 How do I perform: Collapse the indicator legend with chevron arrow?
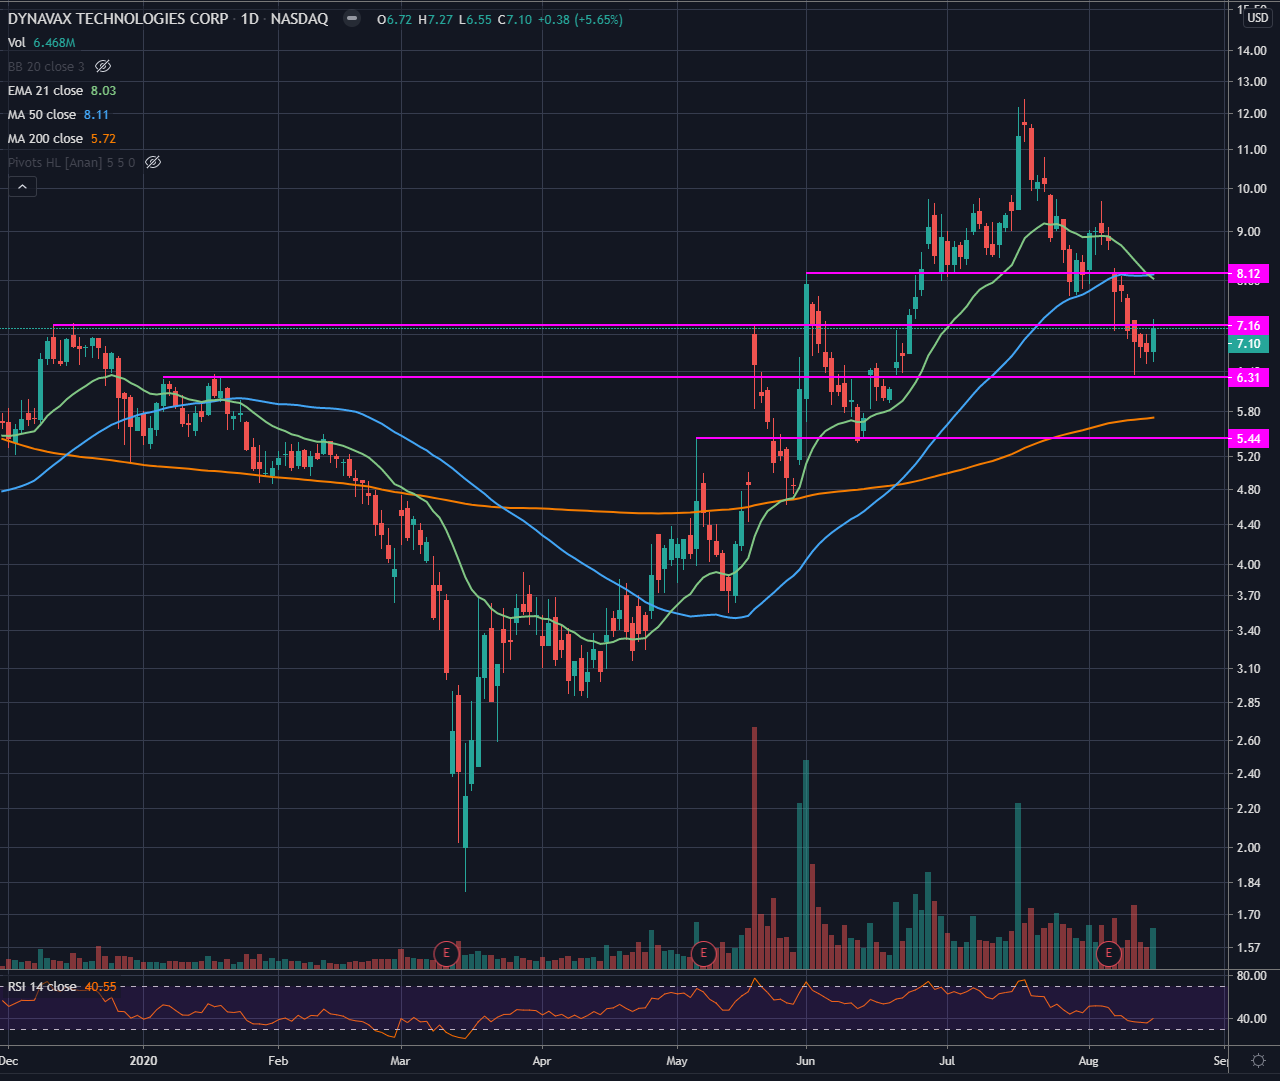(22, 186)
